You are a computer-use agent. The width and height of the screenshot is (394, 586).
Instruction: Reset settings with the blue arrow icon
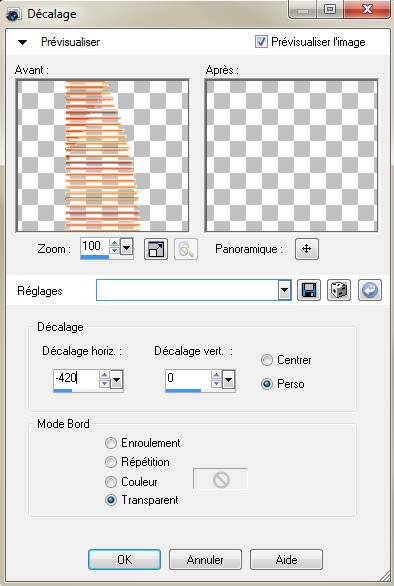click(370, 290)
